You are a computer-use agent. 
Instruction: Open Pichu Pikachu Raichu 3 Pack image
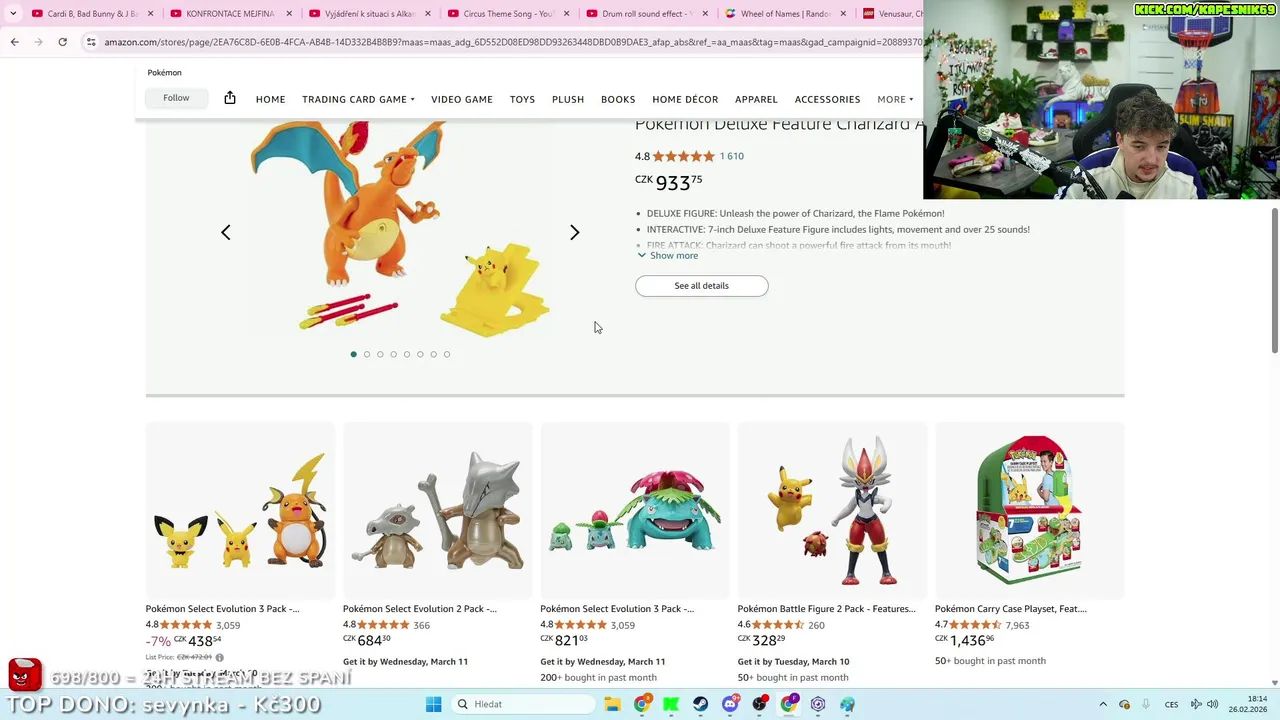240,510
